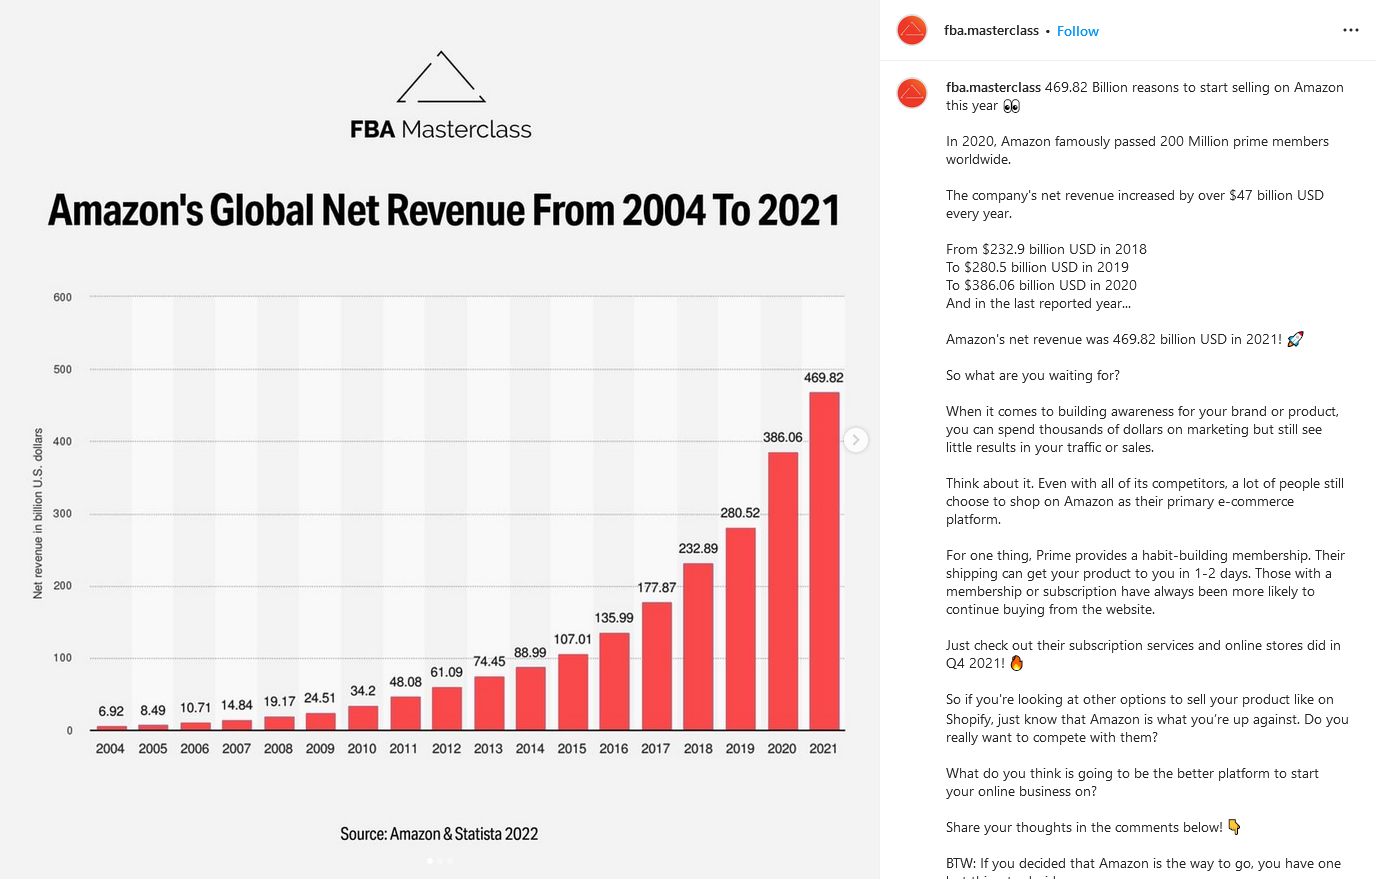Click the 6.92 value label
Screen dimensions: 1376x879
pyautogui.click(x=111, y=711)
